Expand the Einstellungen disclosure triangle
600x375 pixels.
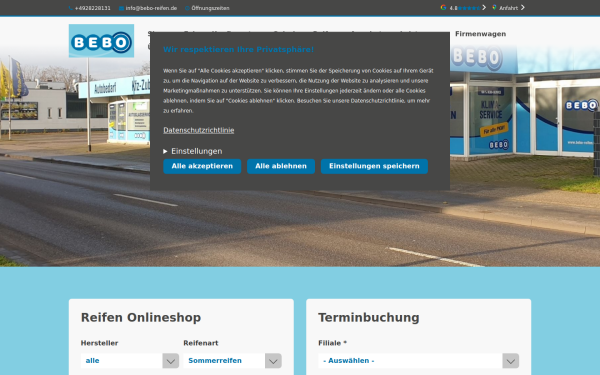pyautogui.click(x=165, y=151)
